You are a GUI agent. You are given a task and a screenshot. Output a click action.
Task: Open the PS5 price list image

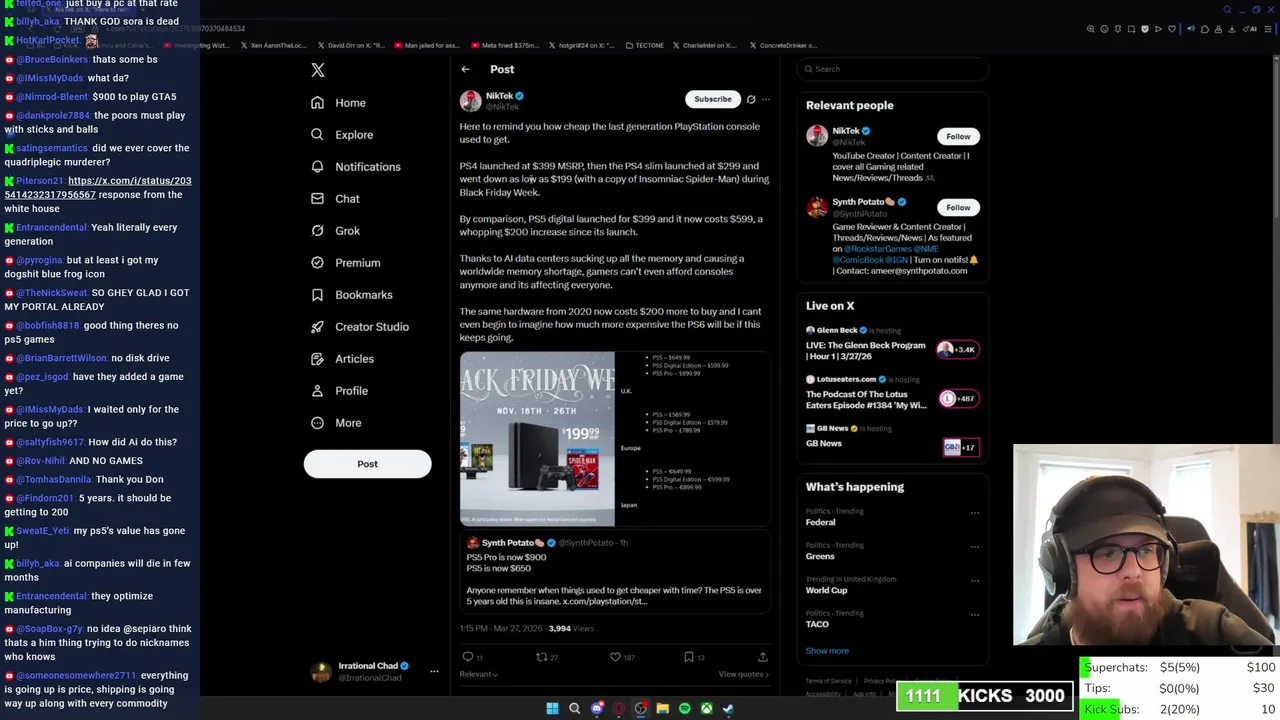click(x=693, y=438)
